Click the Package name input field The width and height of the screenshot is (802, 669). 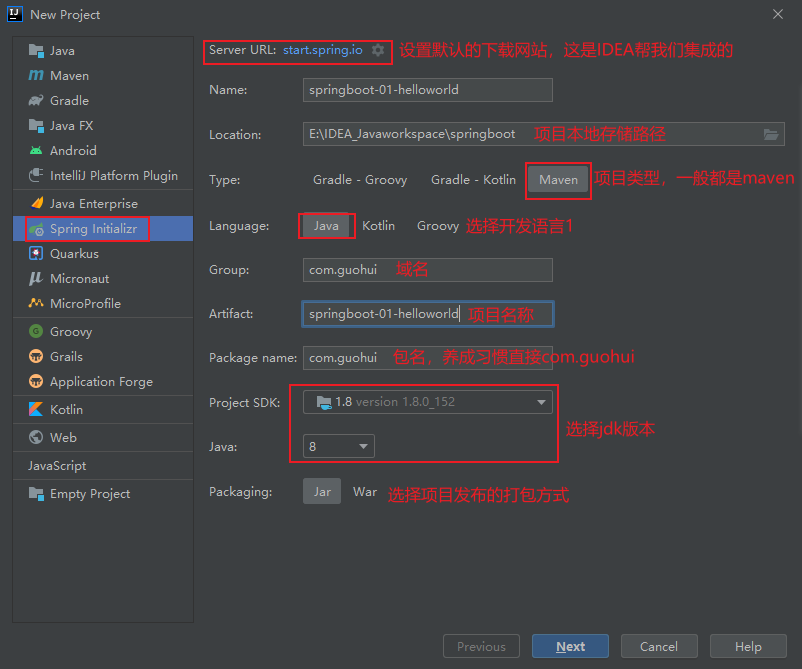click(428, 358)
